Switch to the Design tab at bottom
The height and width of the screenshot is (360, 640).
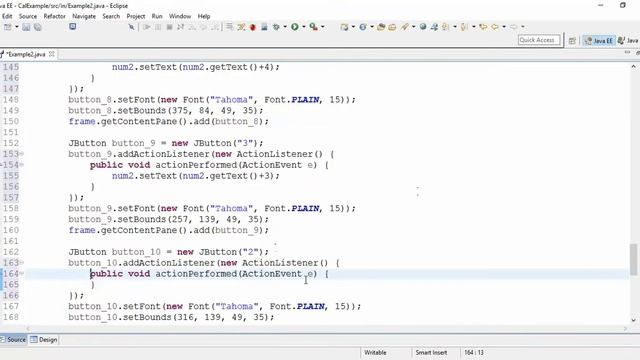click(44, 340)
